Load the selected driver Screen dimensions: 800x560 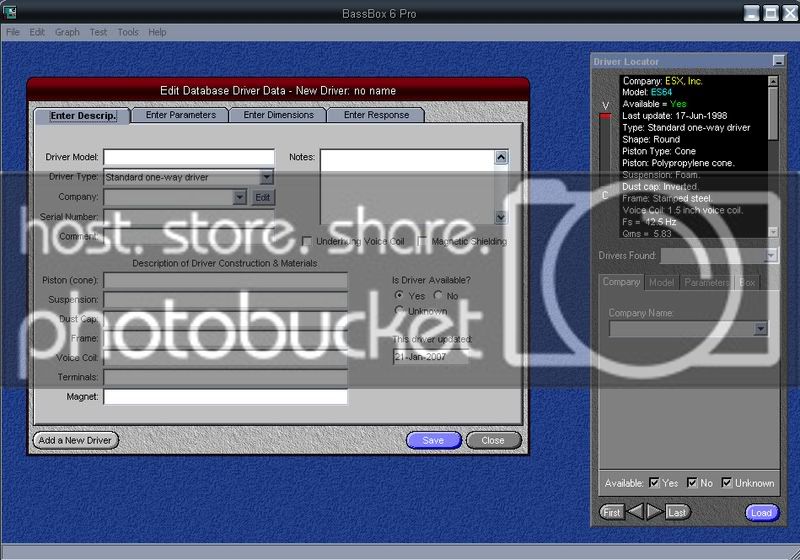762,513
